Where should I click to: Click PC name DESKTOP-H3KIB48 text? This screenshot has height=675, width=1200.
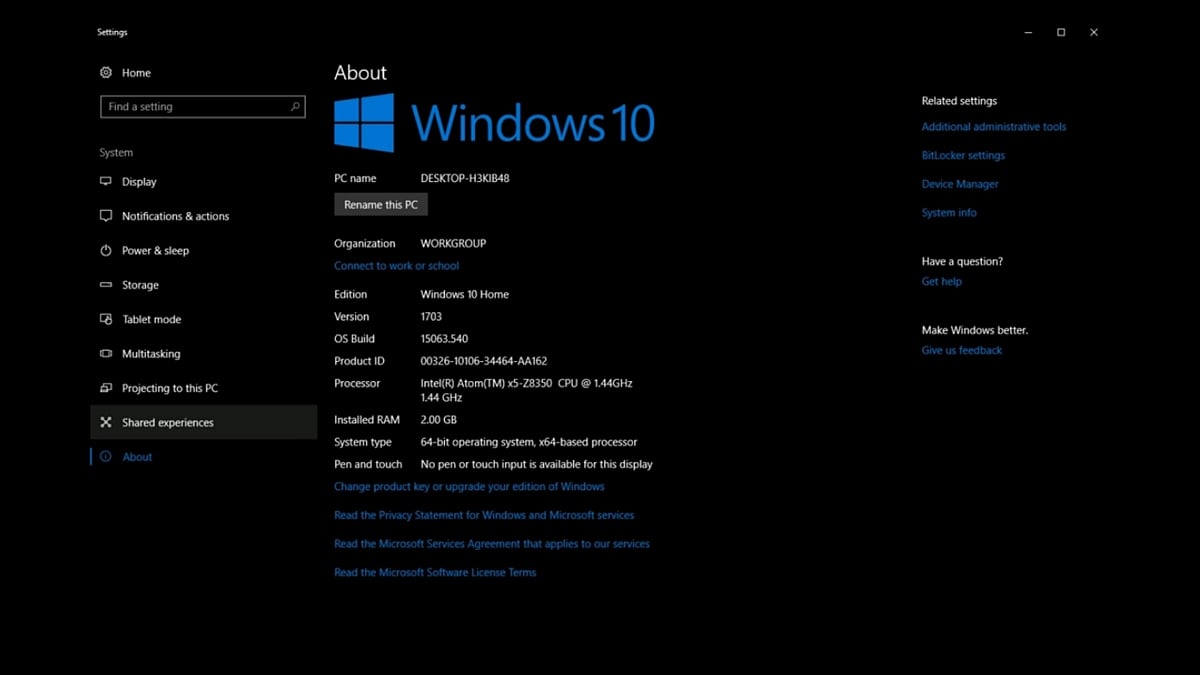coord(465,178)
